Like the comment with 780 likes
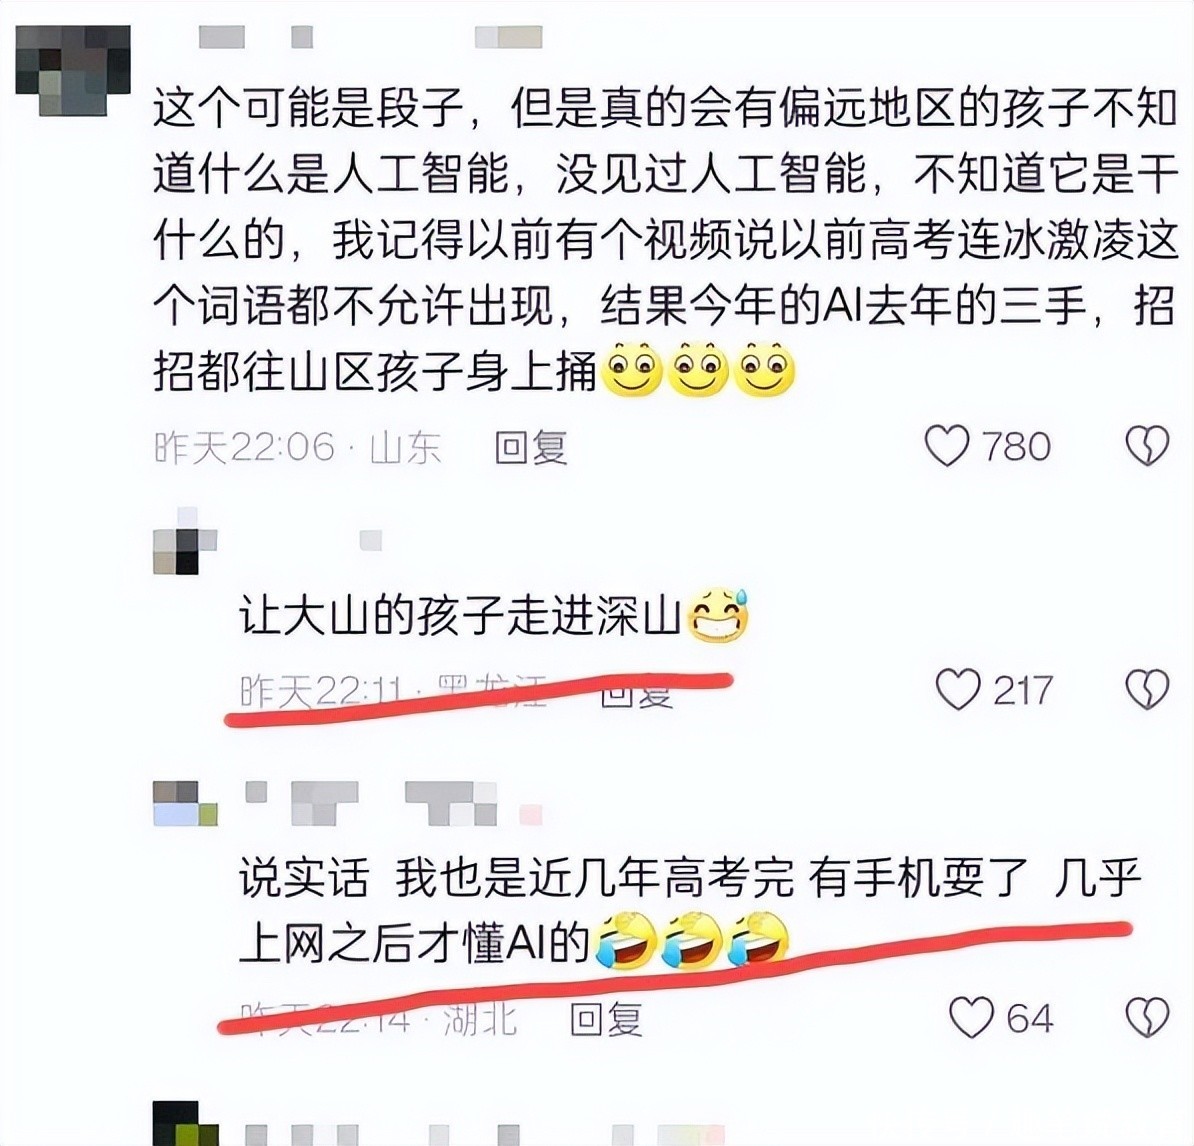The width and height of the screenshot is (1194, 1146). pos(947,445)
